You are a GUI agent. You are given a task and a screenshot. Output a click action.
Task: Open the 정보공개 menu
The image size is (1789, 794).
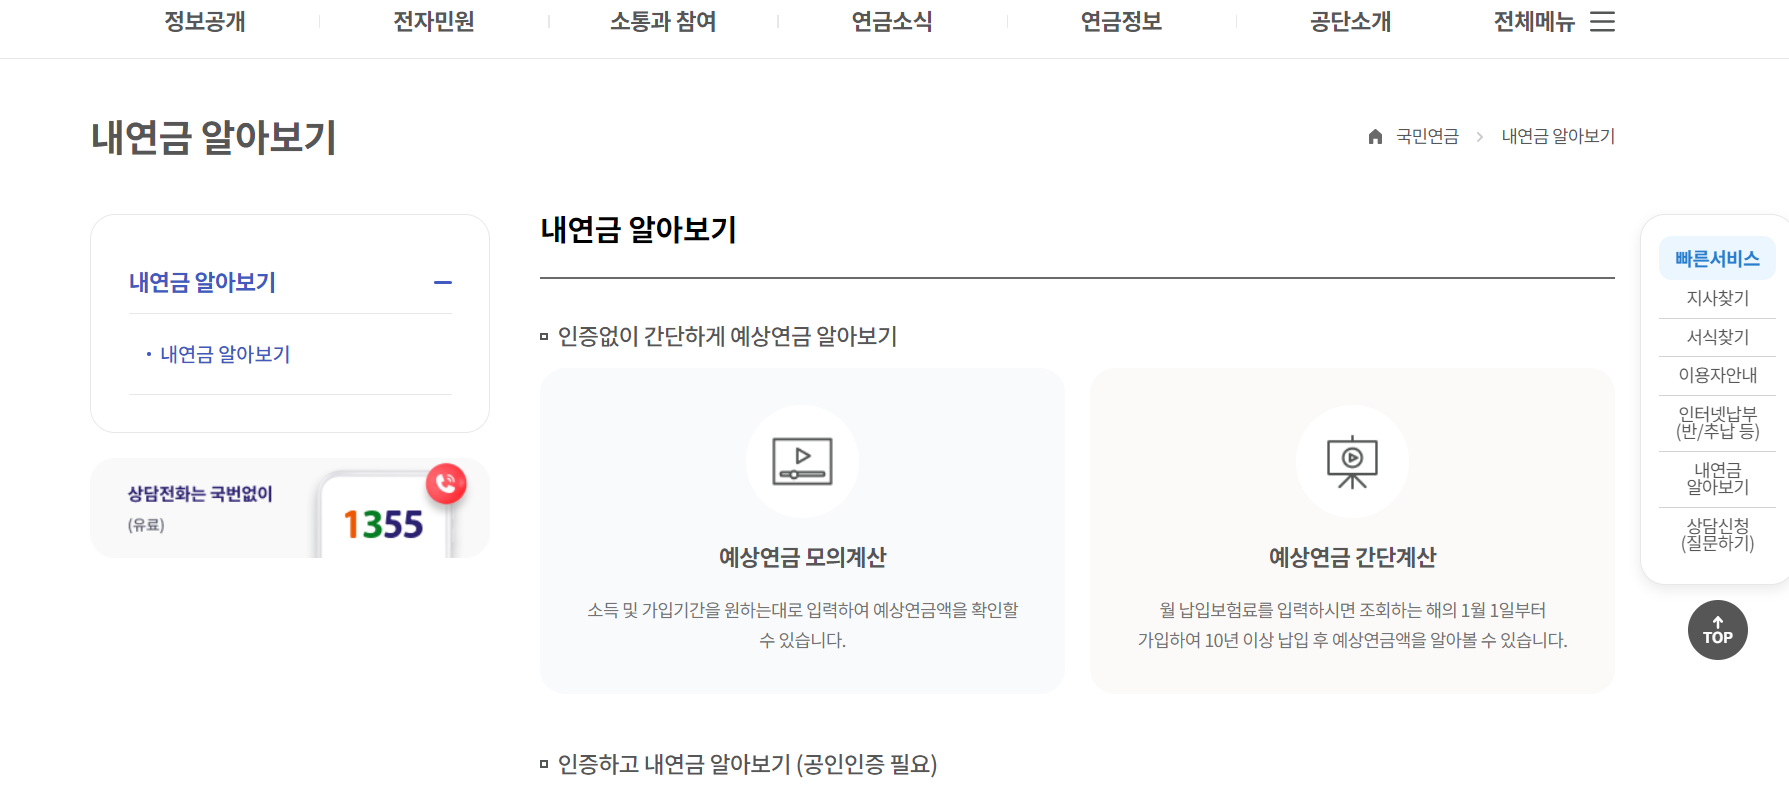[x=205, y=22]
